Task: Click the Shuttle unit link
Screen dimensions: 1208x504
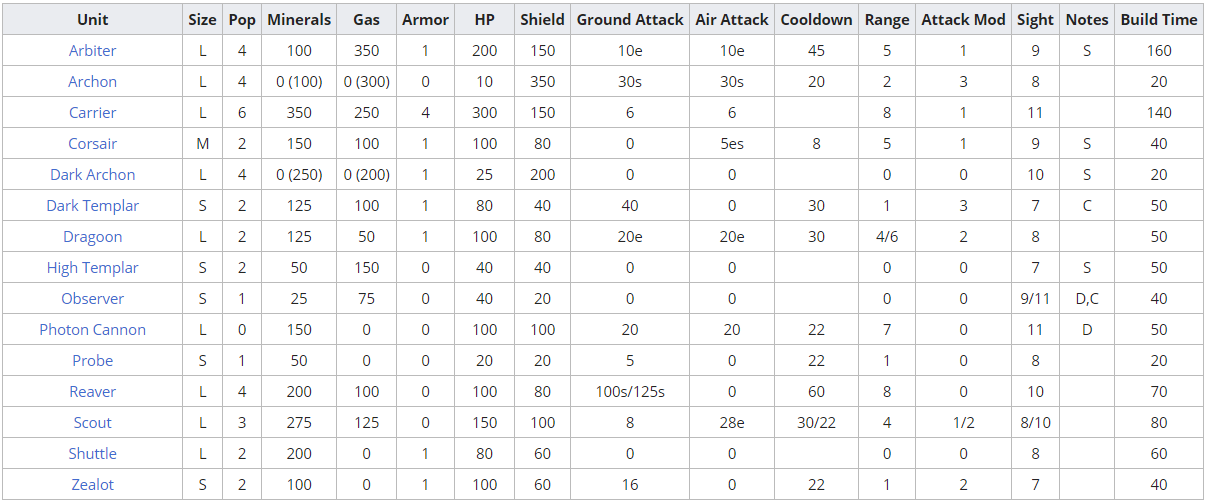Action: pyautogui.click(x=92, y=454)
